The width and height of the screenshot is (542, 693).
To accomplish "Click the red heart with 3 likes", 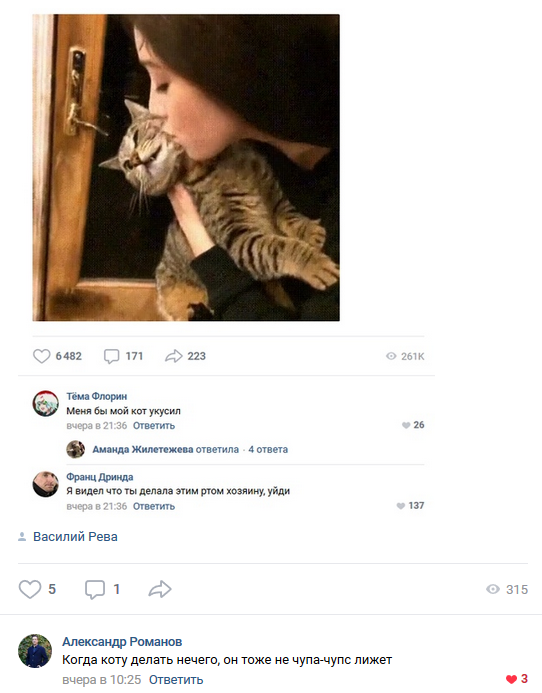I will coord(511,679).
